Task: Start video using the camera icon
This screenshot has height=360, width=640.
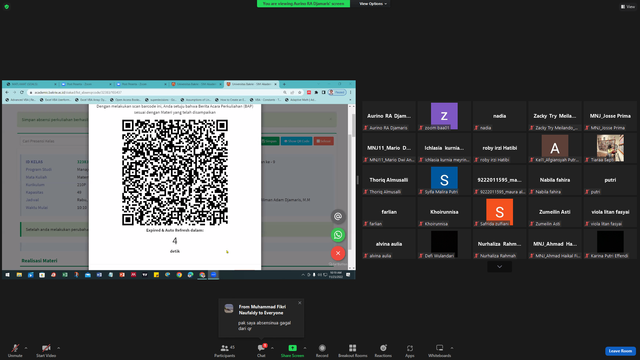Action: [46, 350]
